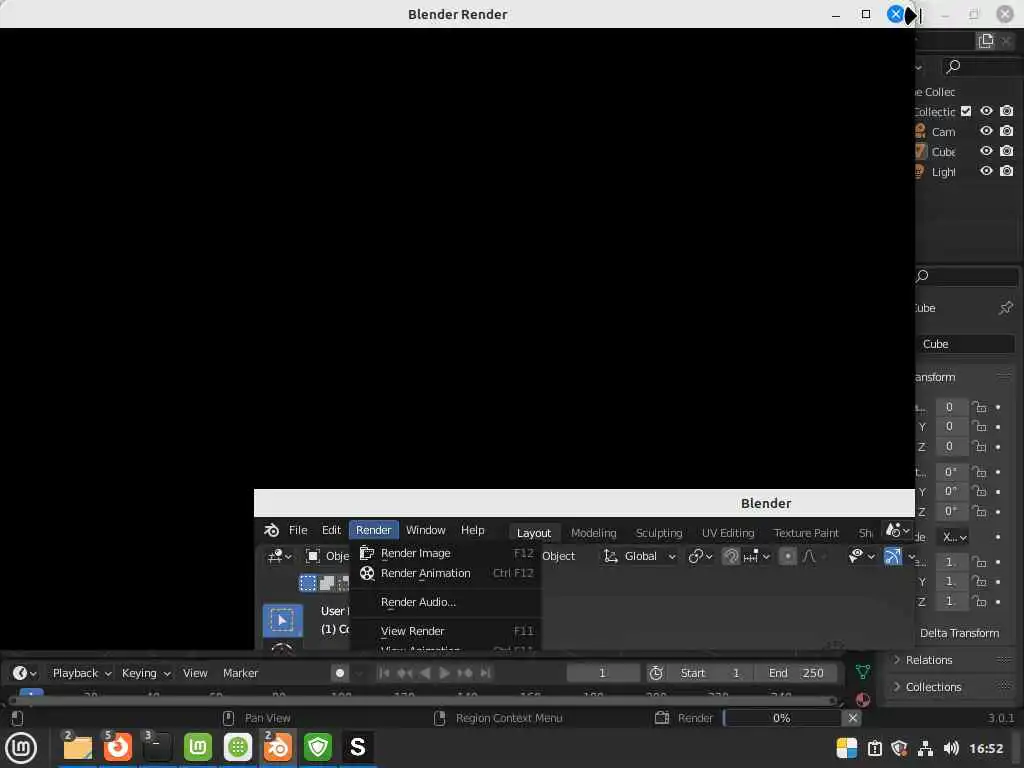1024x768 pixels.
Task: Click the Blender logo menu icon
Action: tap(271, 530)
